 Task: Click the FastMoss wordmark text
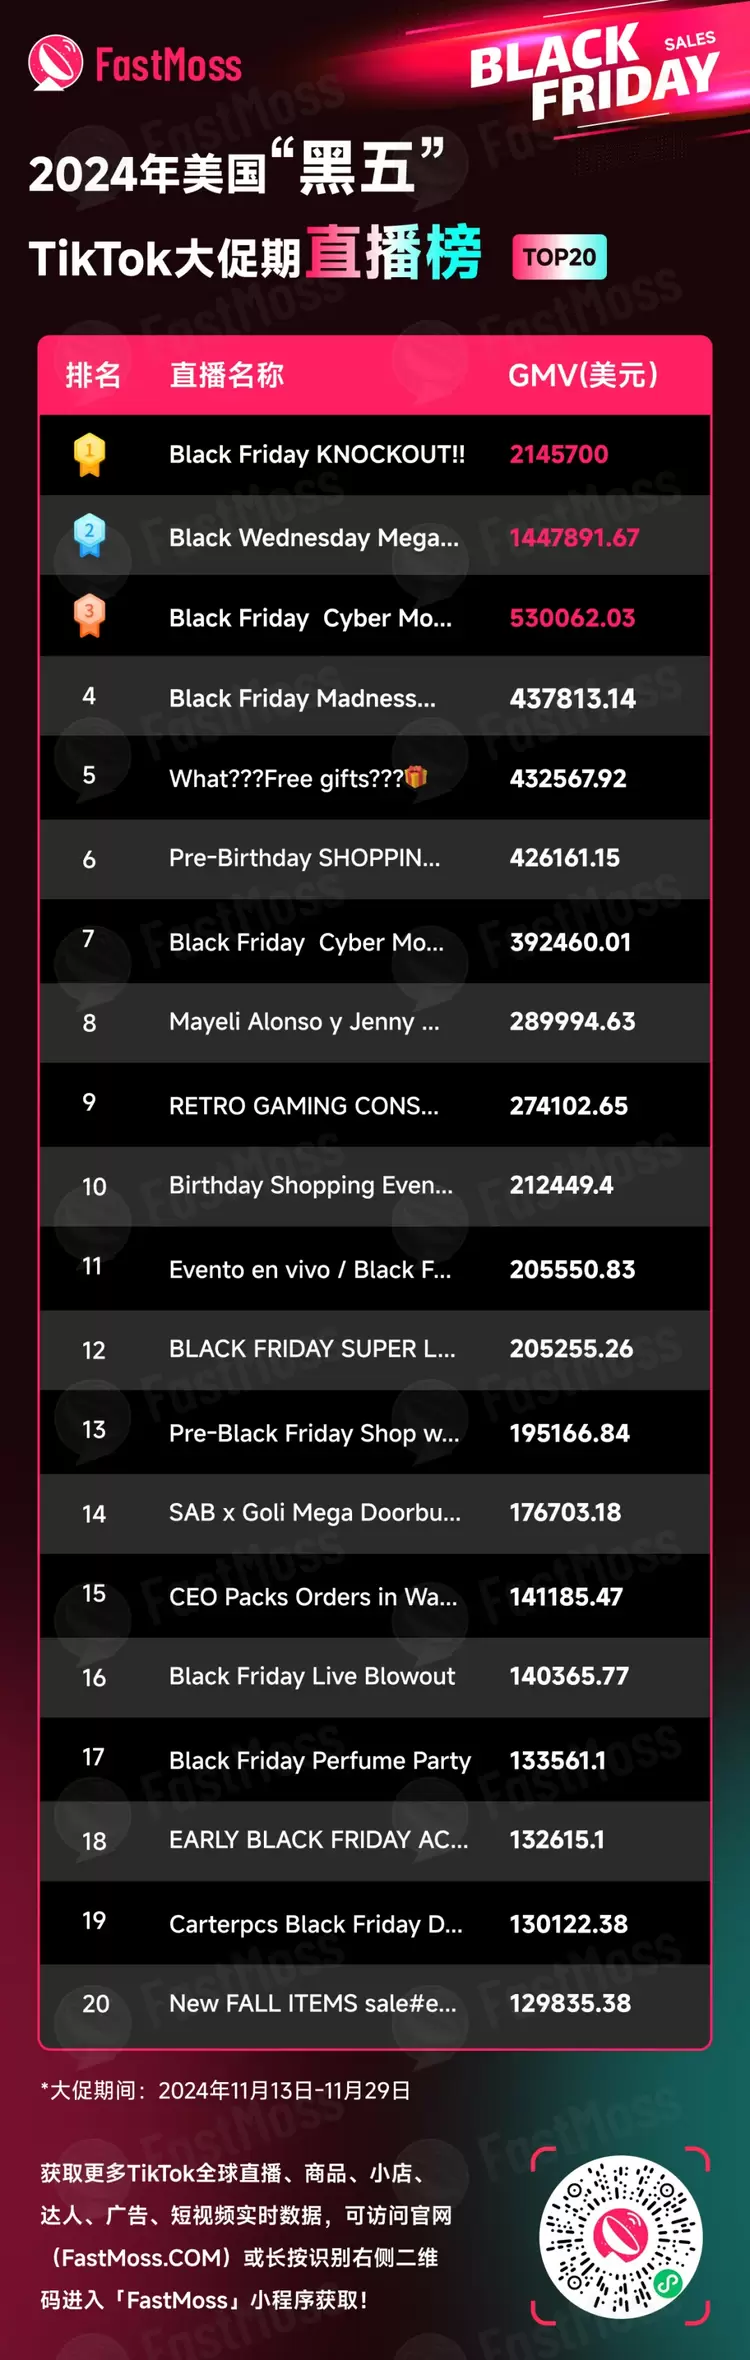168,66
